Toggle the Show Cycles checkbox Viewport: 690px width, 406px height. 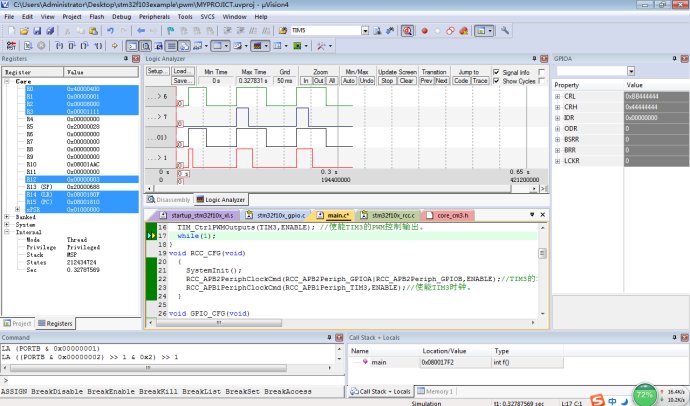pos(498,80)
